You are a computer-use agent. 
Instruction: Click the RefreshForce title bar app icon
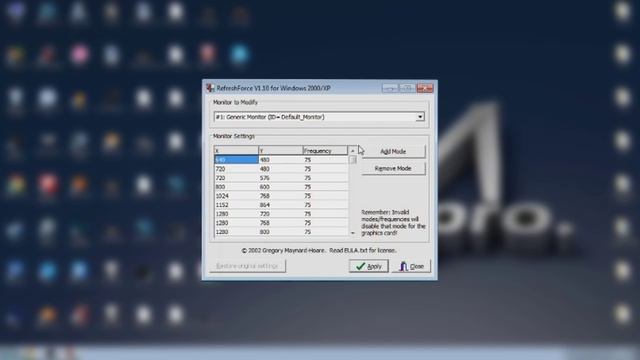pyautogui.click(x=210, y=88)
